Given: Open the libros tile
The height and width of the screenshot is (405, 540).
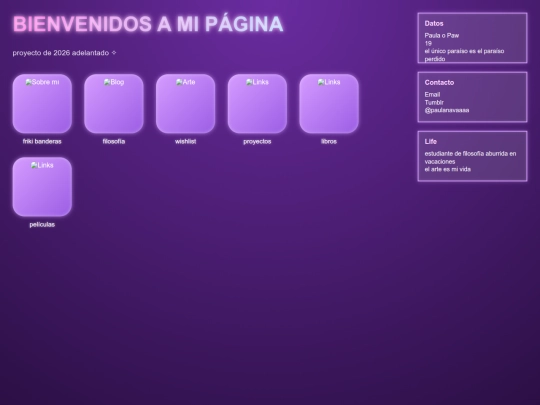Looking at the screenshot, I should tap(329, 104).
